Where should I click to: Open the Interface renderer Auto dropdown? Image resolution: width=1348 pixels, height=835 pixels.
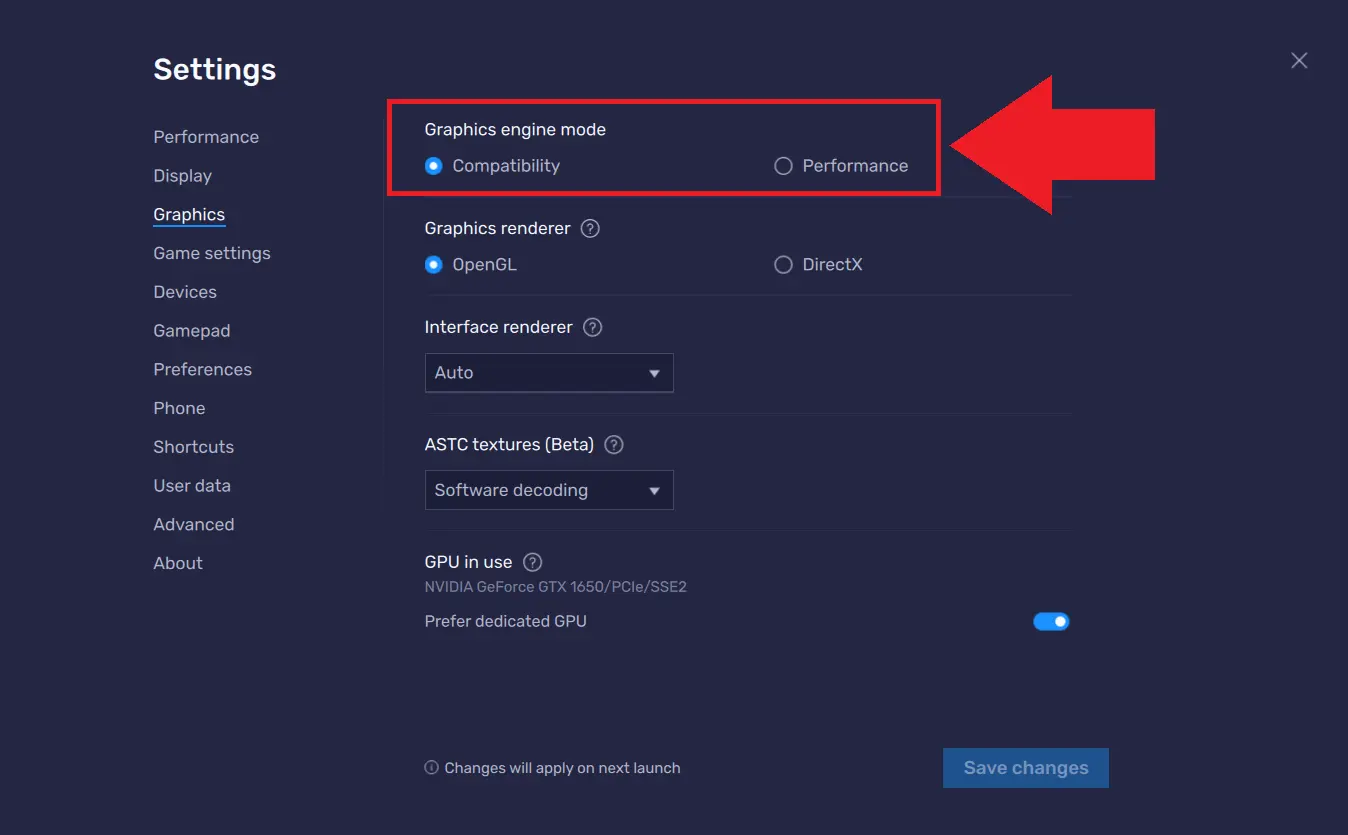[x=549, y=373]
